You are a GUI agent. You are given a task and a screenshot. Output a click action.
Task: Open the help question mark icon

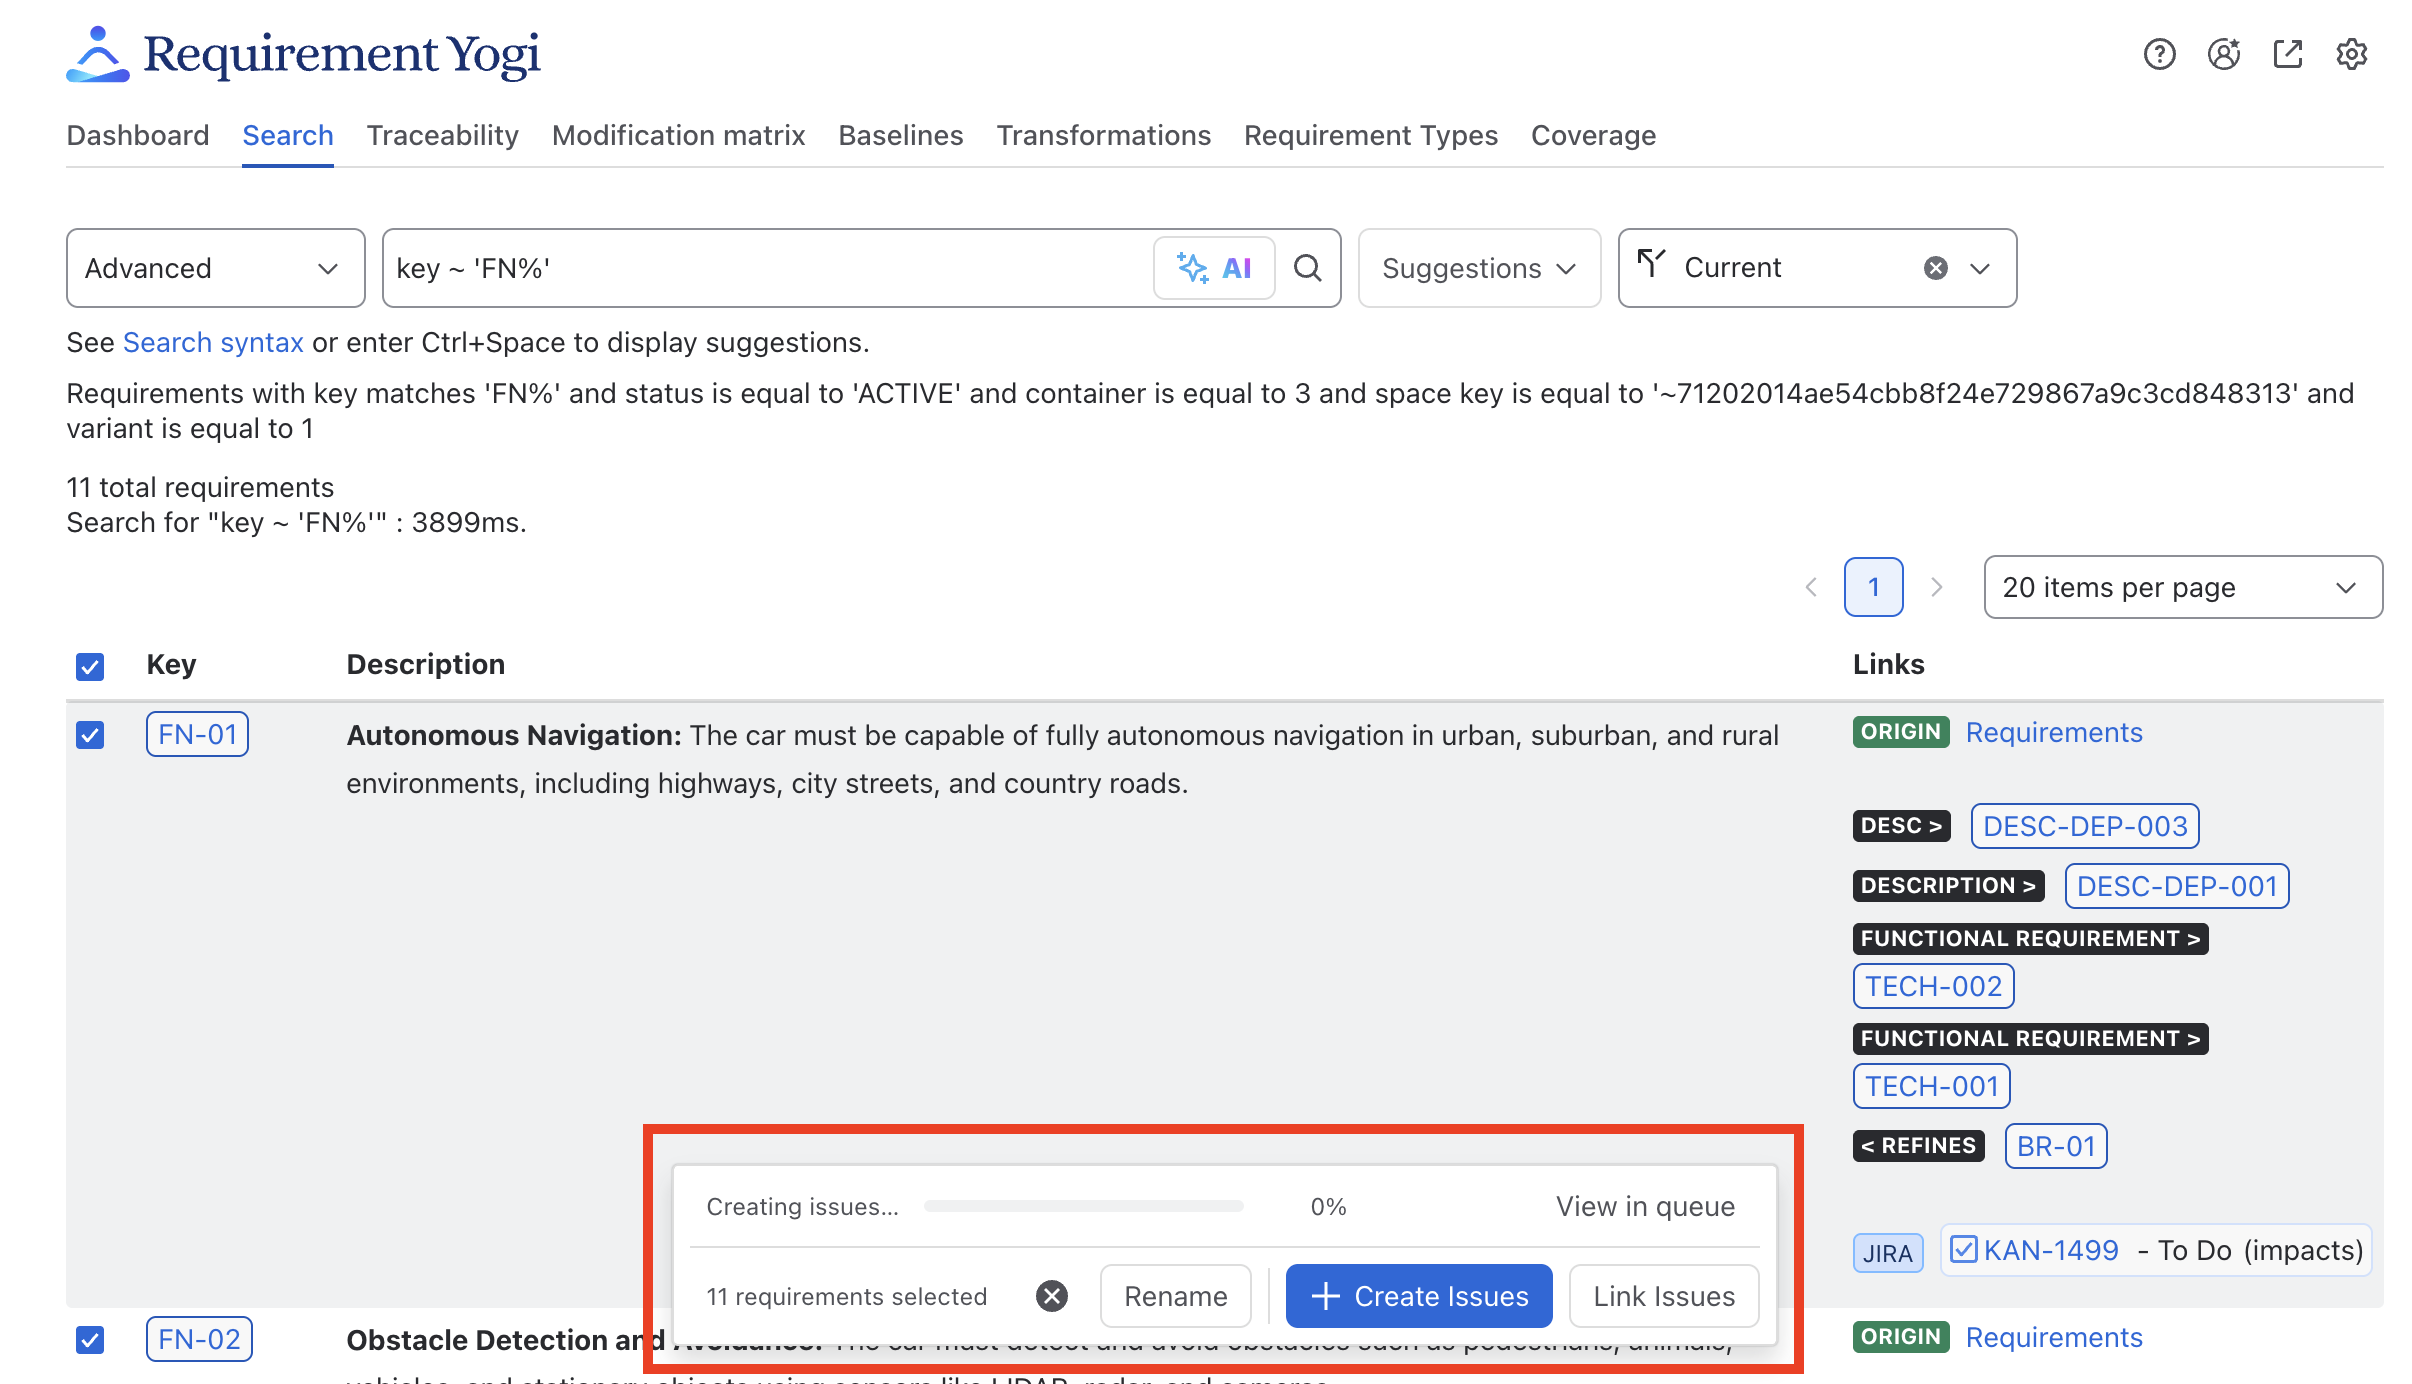(x=2159, y=54)
